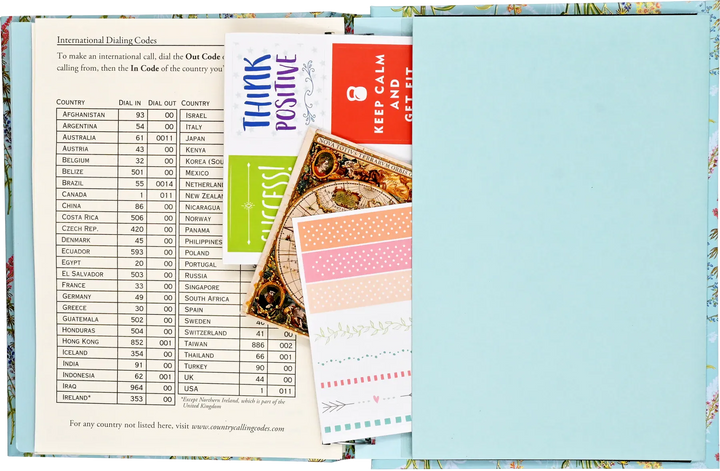This screenshot has height=471, width=720.
Task: Select the Afghanistan row in table
Action: (x=117, y=114)
